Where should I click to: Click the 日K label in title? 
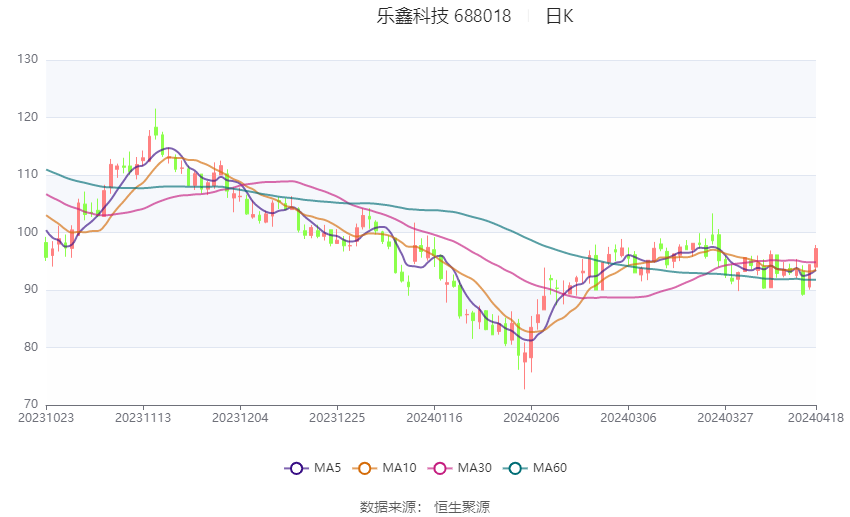click(559, 16)
